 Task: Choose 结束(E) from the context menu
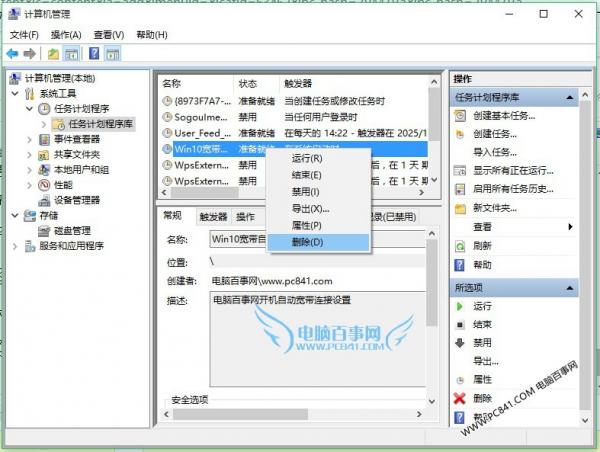318,175
